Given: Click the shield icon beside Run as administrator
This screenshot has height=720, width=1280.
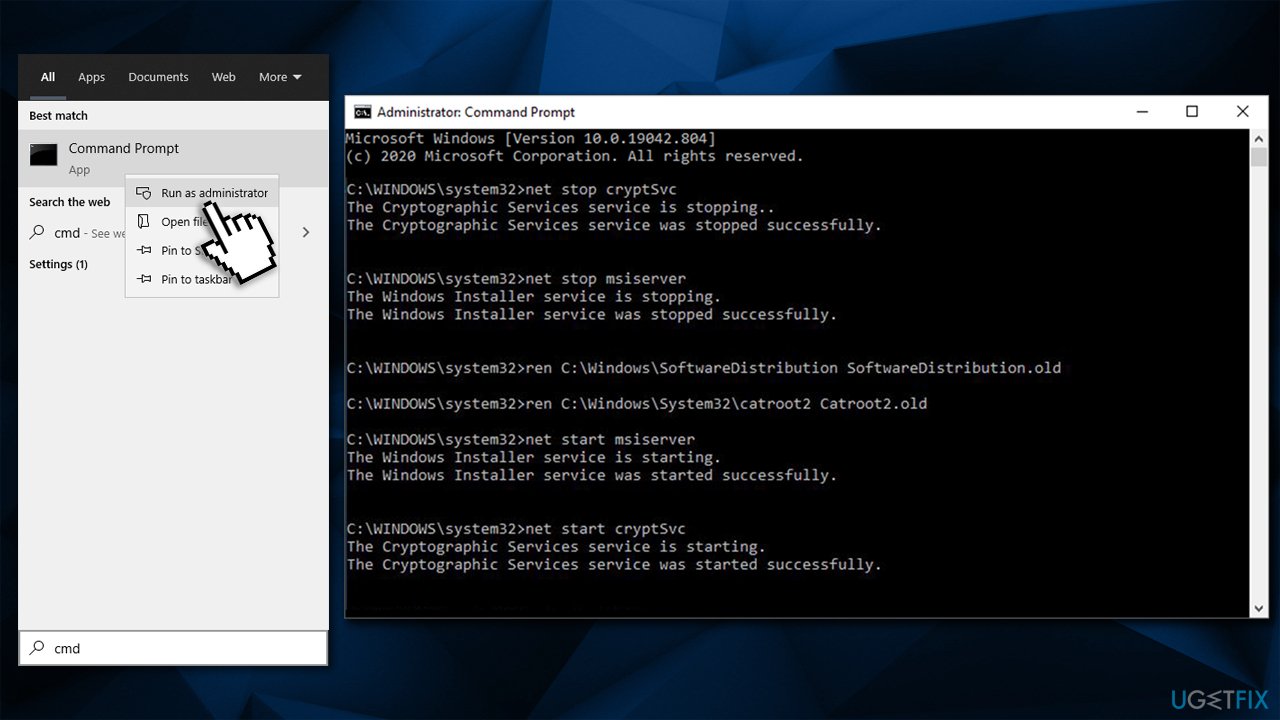Looking at the screenshot, I should [x=144, y=193].
